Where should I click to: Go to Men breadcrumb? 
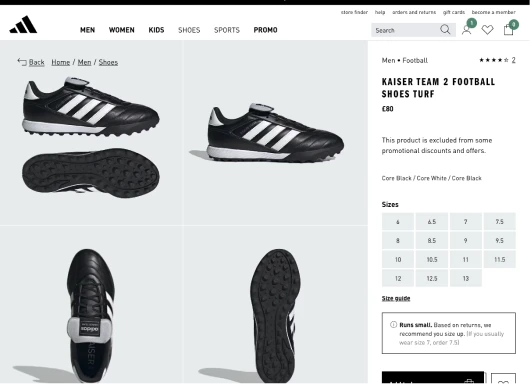[85, 62]
